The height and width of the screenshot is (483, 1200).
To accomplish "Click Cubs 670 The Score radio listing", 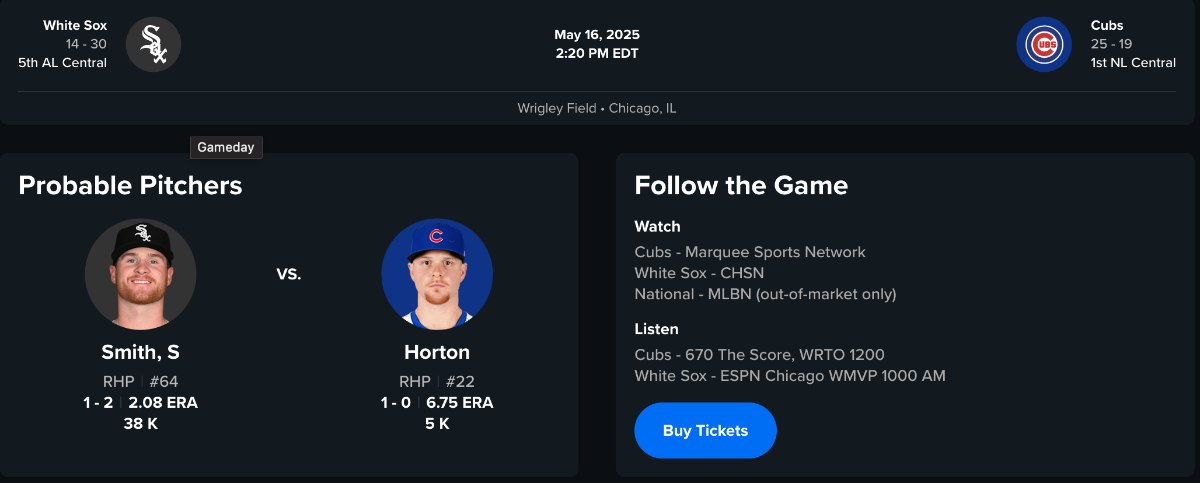I will pos(759,355).
